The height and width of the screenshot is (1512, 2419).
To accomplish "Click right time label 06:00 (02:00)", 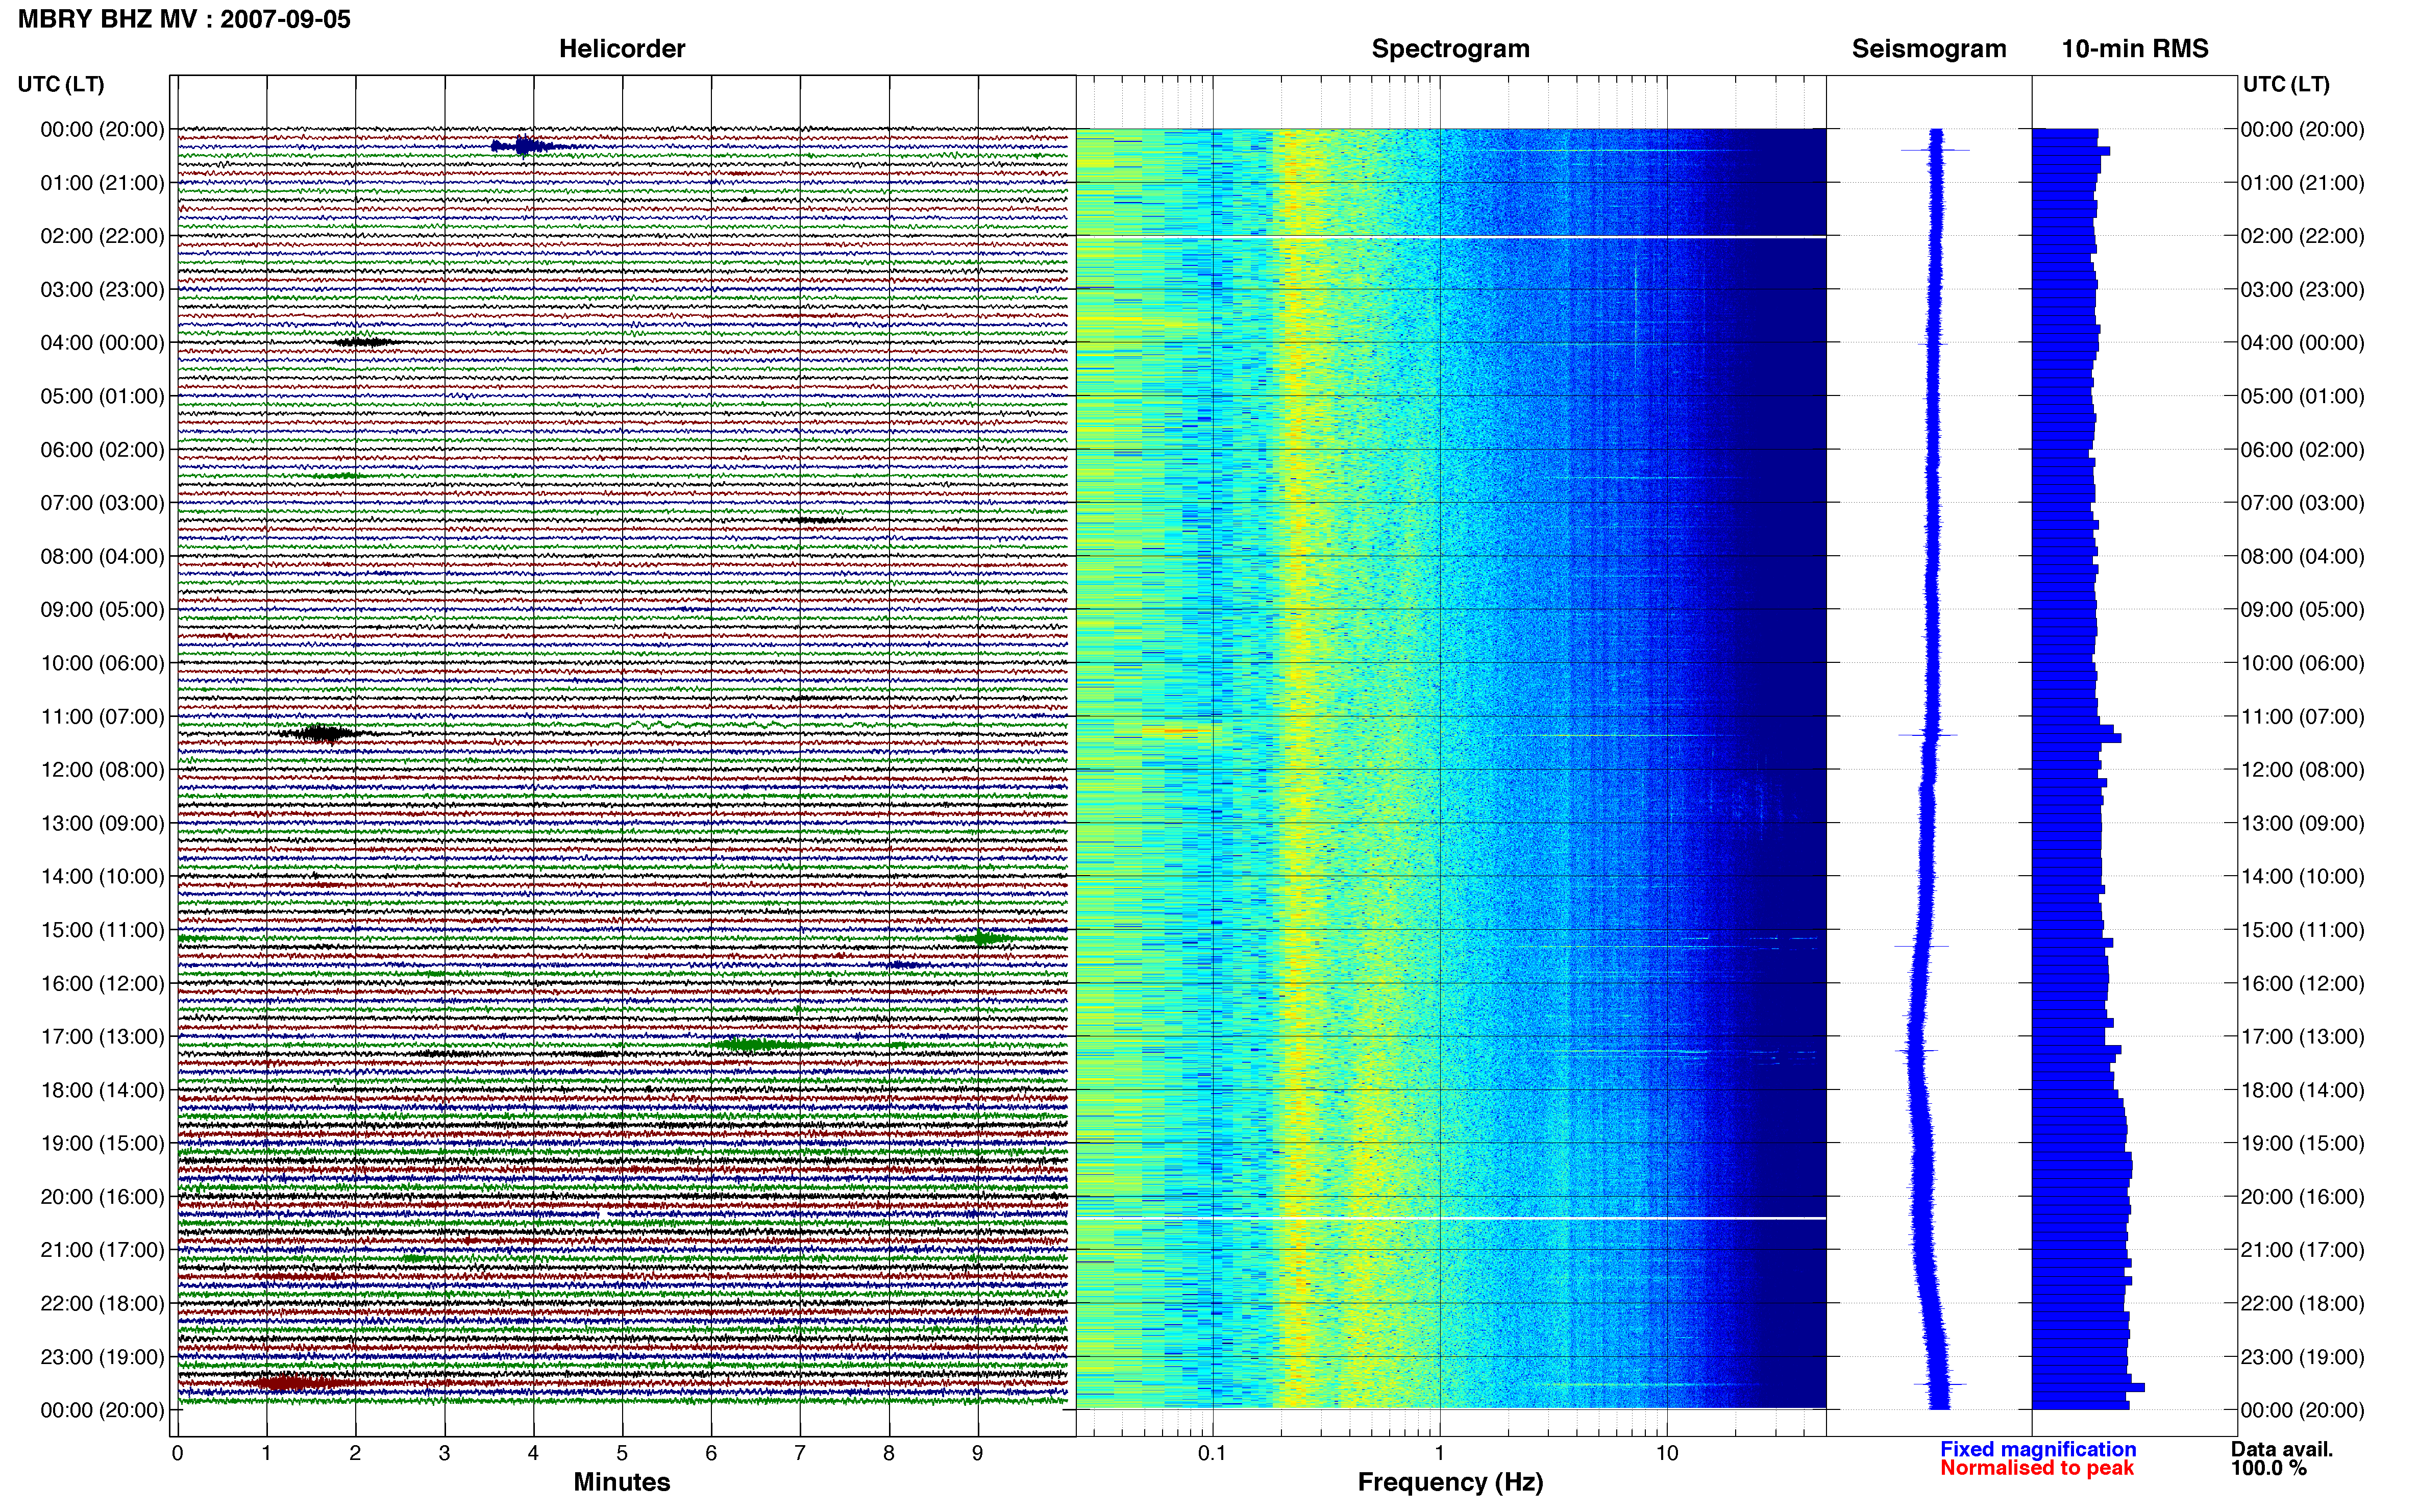I will 2302,450.
